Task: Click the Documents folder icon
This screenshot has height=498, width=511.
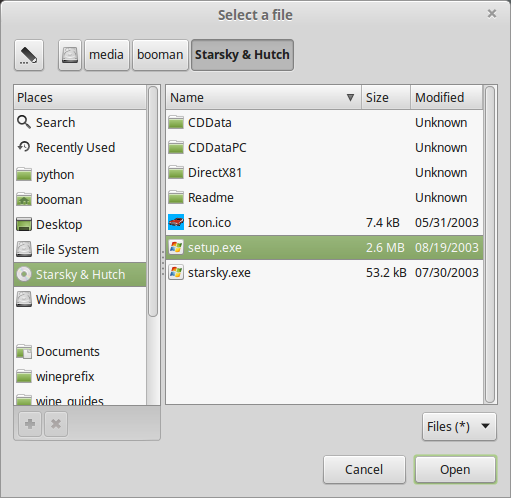Action: [x=24, y=352]
